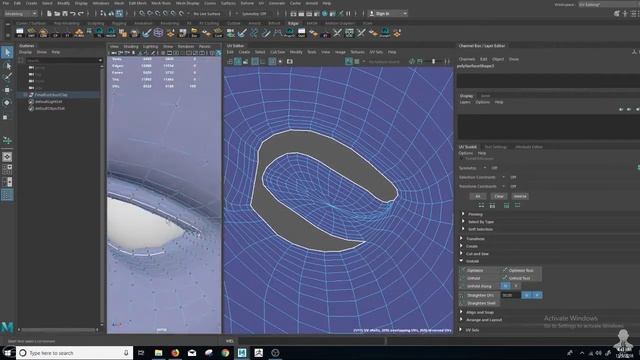Click the V button next to Straighten UVs
The height and width of the screenshot is (360, 640).
(537, 295)
